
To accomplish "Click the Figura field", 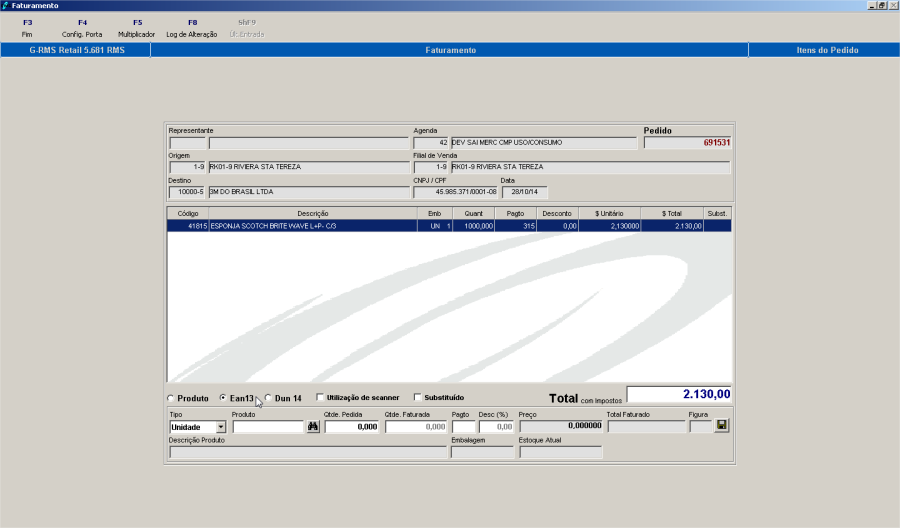I will point(700,426).
